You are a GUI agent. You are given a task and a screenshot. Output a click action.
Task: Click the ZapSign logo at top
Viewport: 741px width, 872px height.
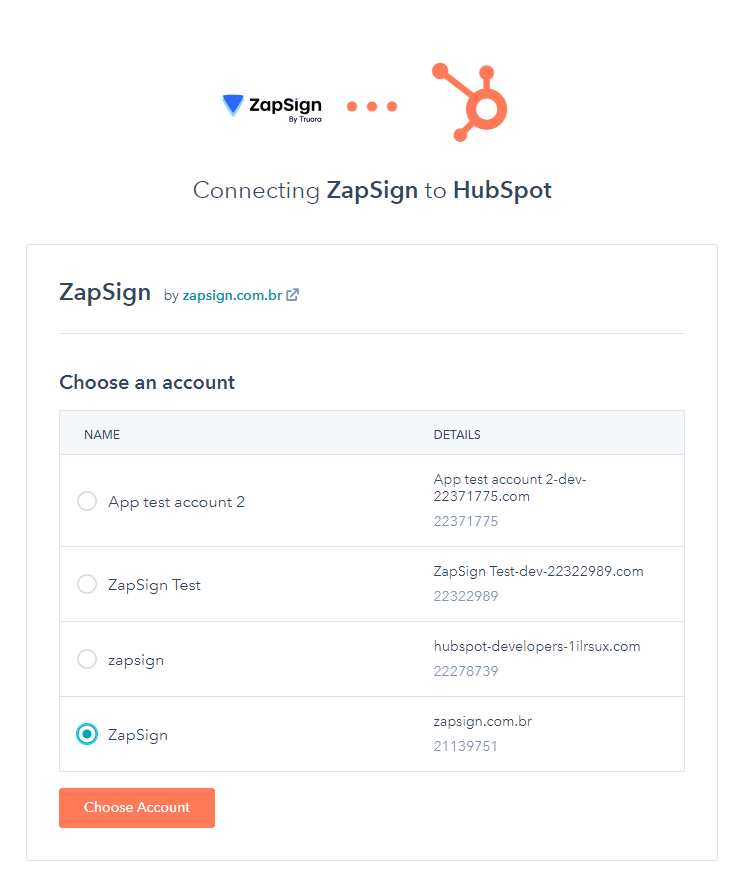272,107
